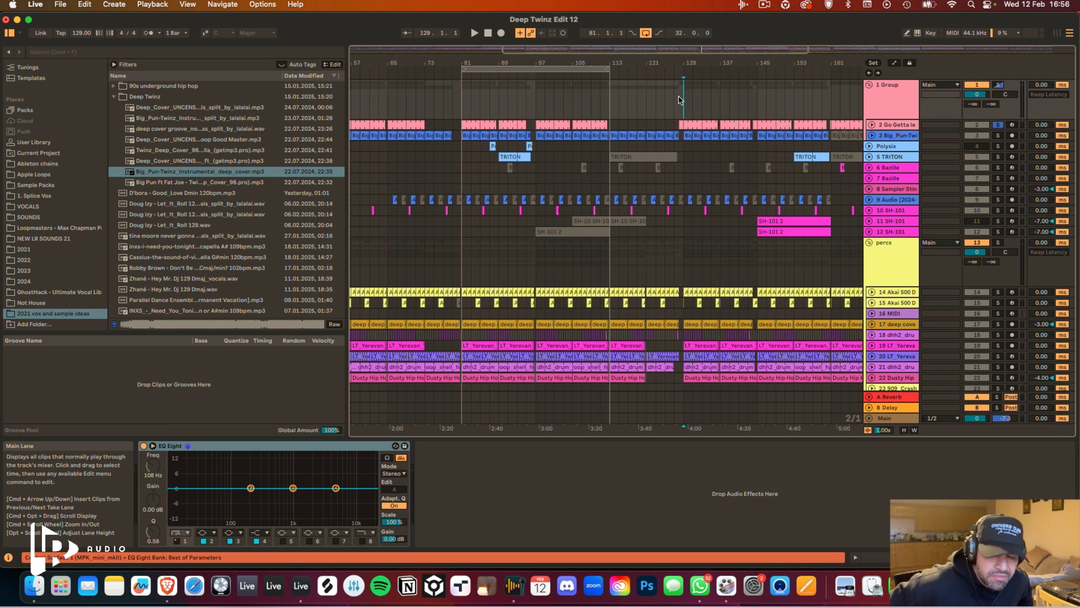Launch the Polysix track clip button

click(x=869, y=146)
